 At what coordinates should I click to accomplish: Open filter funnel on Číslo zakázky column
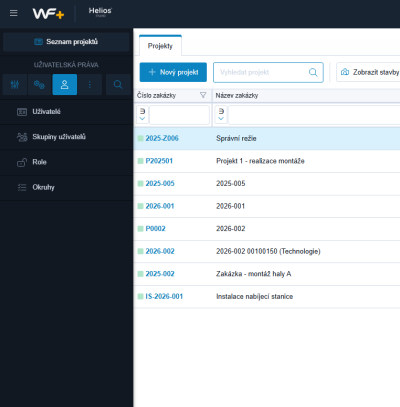pos(203,95)
